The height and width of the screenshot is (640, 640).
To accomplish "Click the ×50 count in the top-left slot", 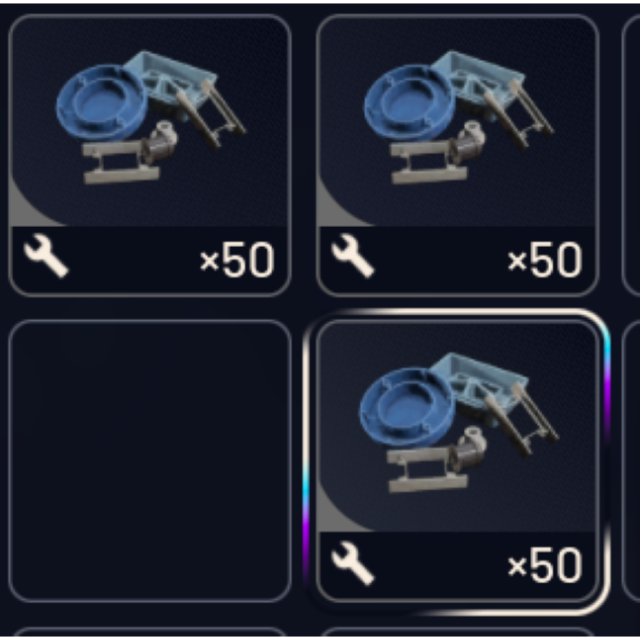I will click(x=237, y=260).
